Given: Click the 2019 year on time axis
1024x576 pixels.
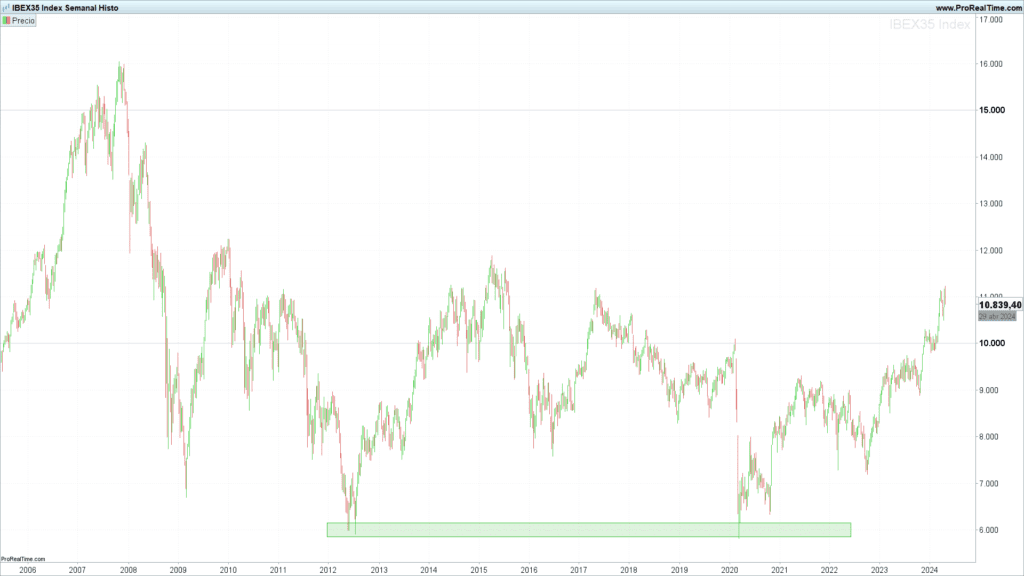Looking at the screenshot, I should point(679,570).
